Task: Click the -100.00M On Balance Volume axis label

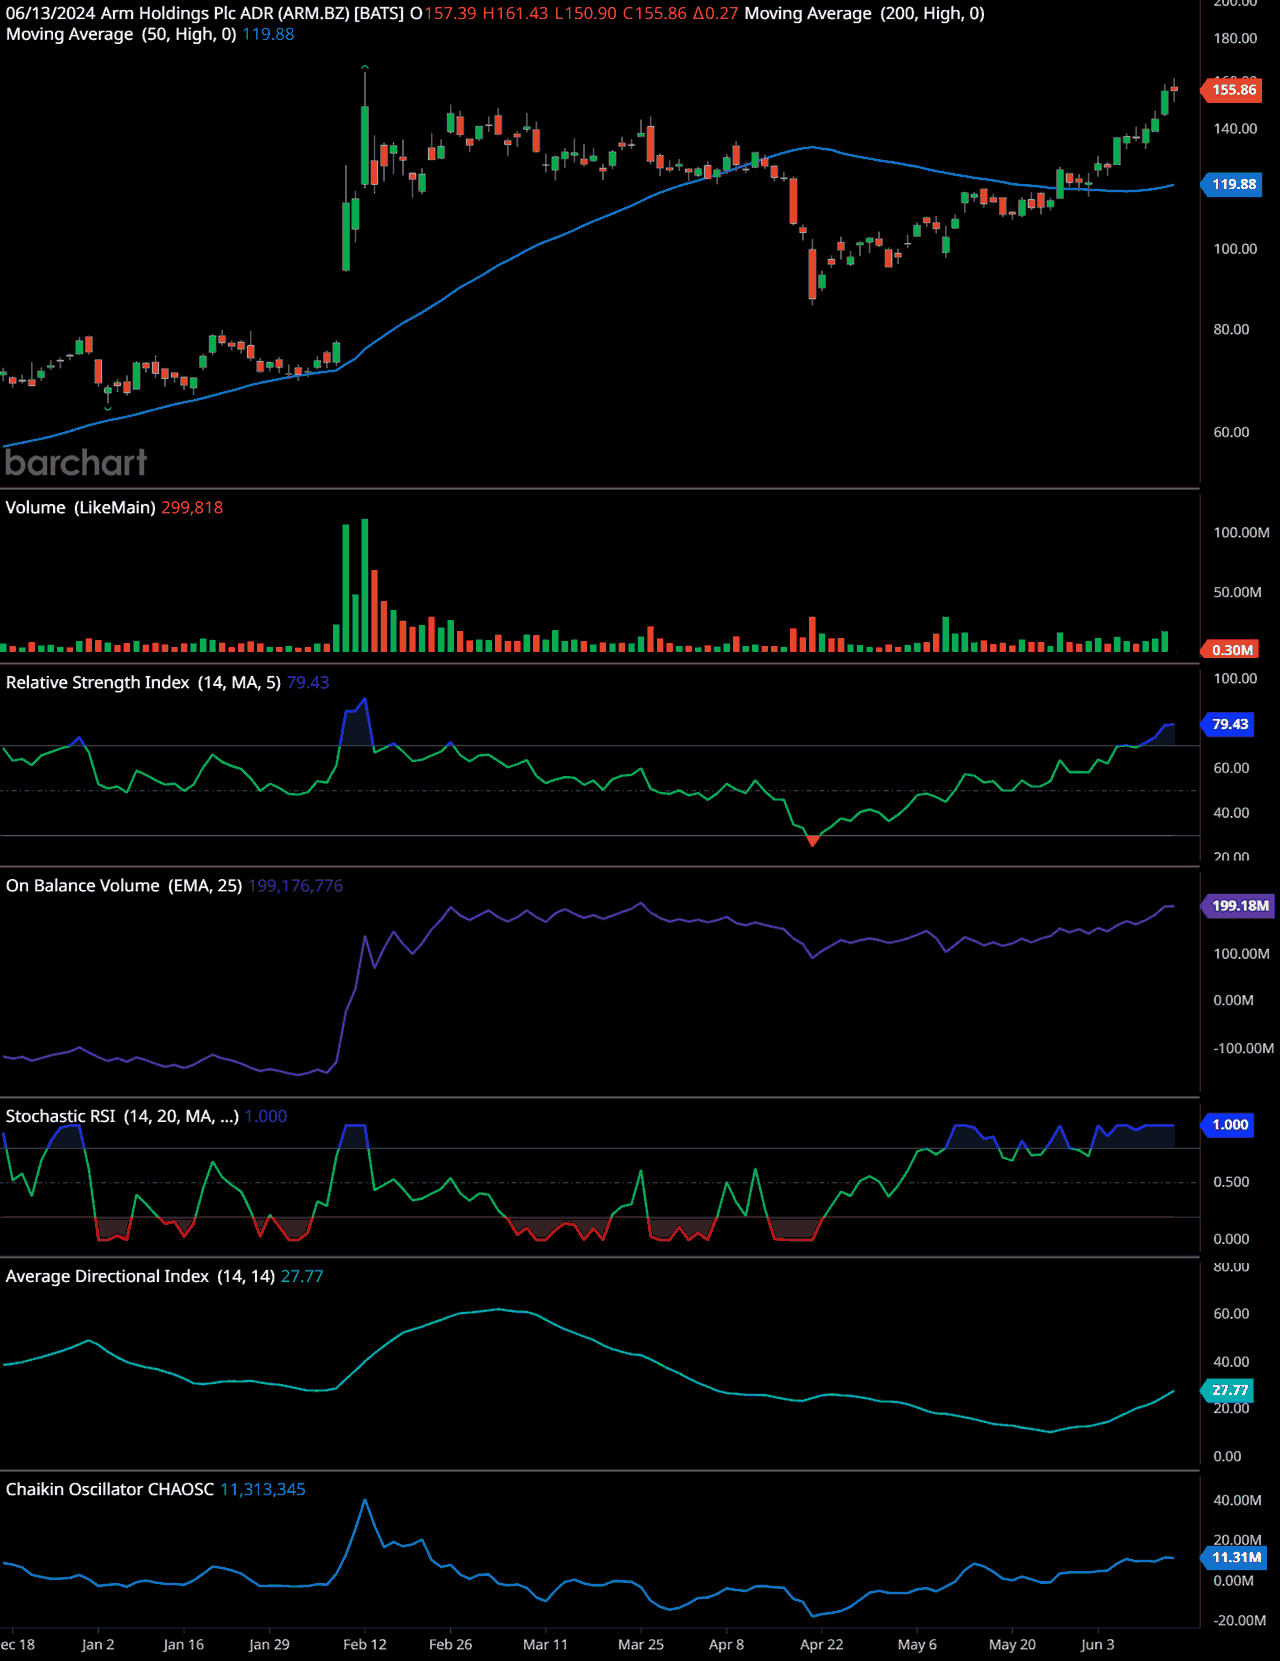Action: point(1243,1048)
